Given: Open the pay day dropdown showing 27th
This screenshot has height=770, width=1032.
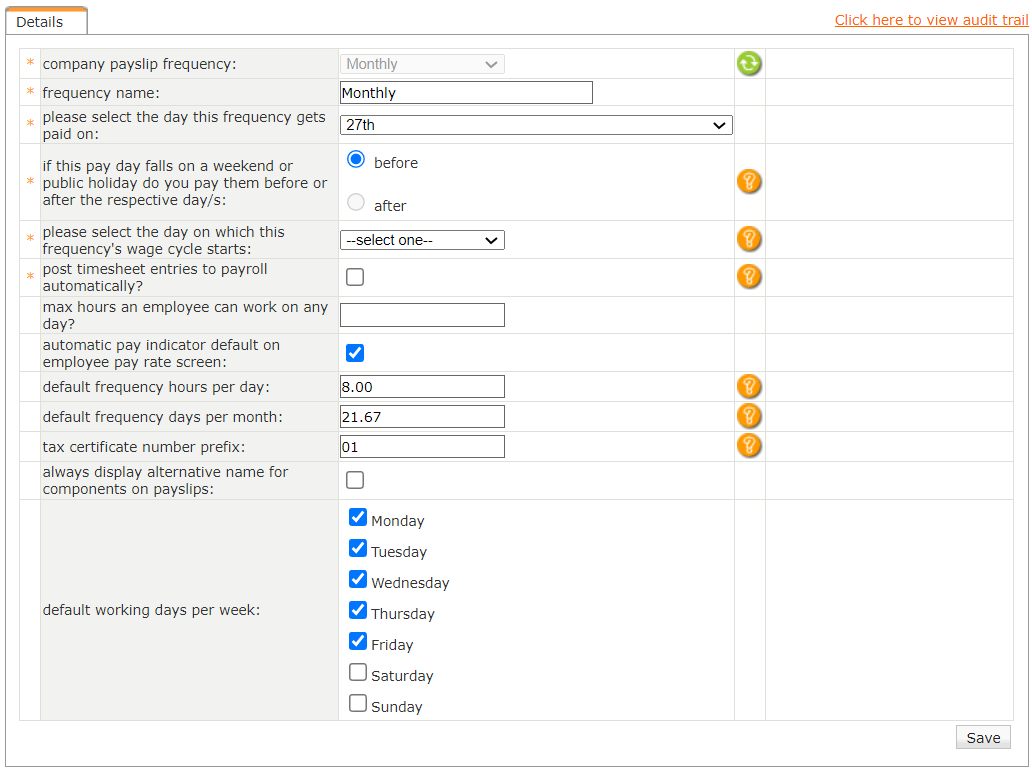Looking at the screenshot, I should 536,125.
